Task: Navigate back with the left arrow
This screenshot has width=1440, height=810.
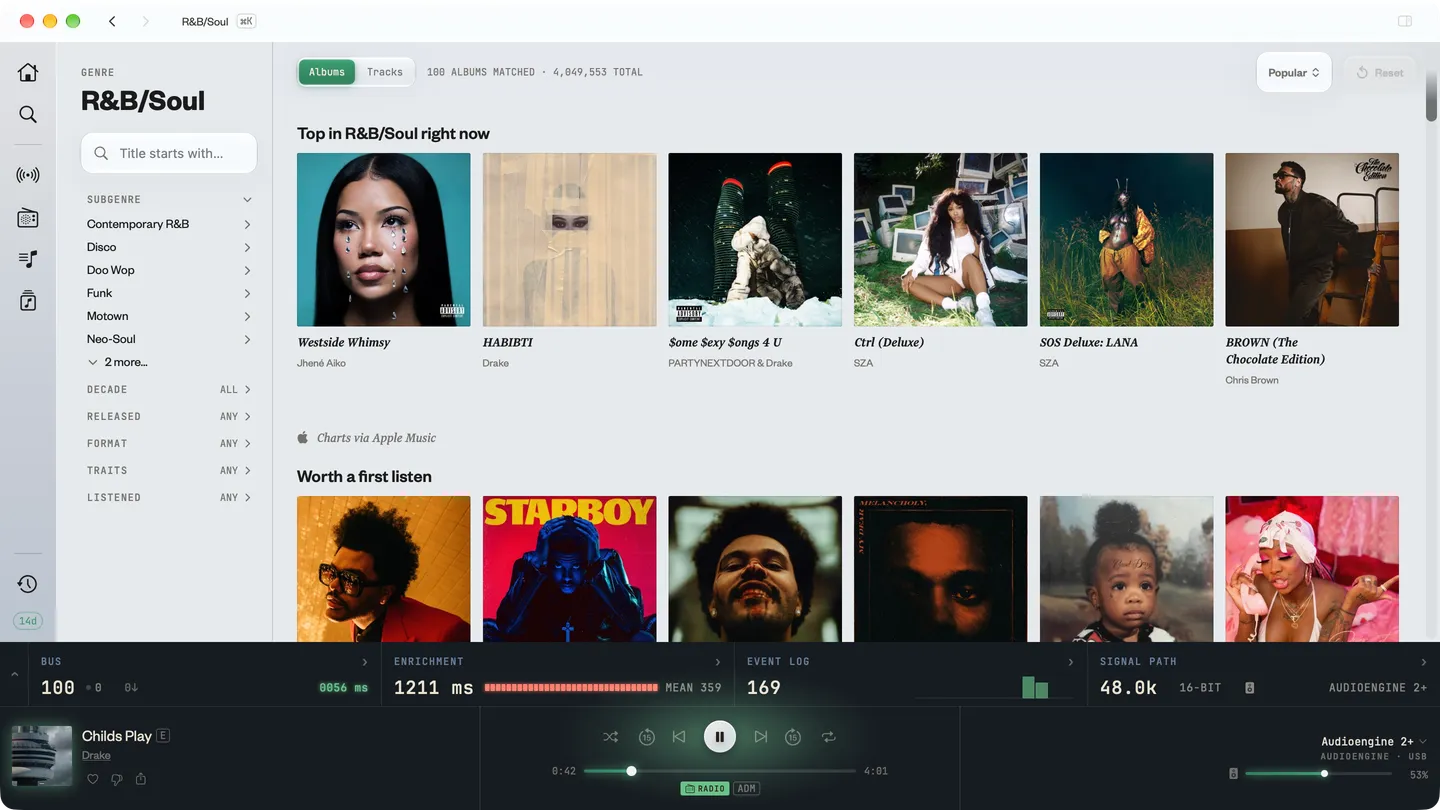Action: click(x=112, y=21)
